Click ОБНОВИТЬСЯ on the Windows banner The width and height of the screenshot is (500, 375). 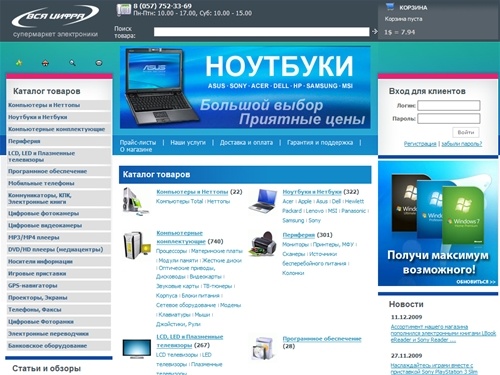point(476,282)
